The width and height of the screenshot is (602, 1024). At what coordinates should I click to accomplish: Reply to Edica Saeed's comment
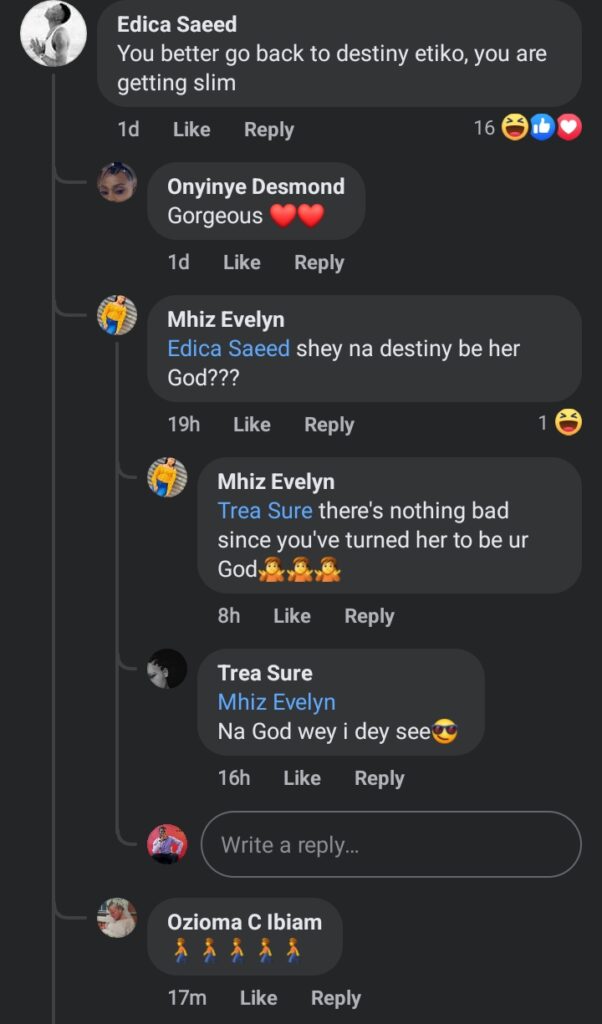point(268,130)
